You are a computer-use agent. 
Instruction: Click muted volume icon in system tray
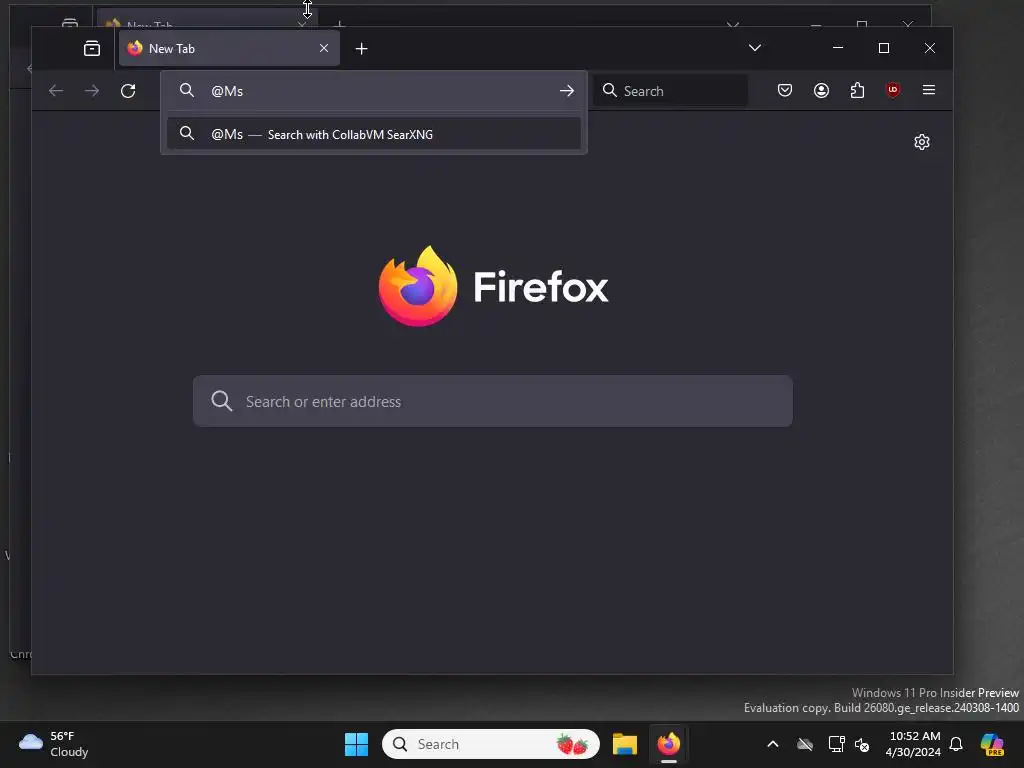(863, 744)
